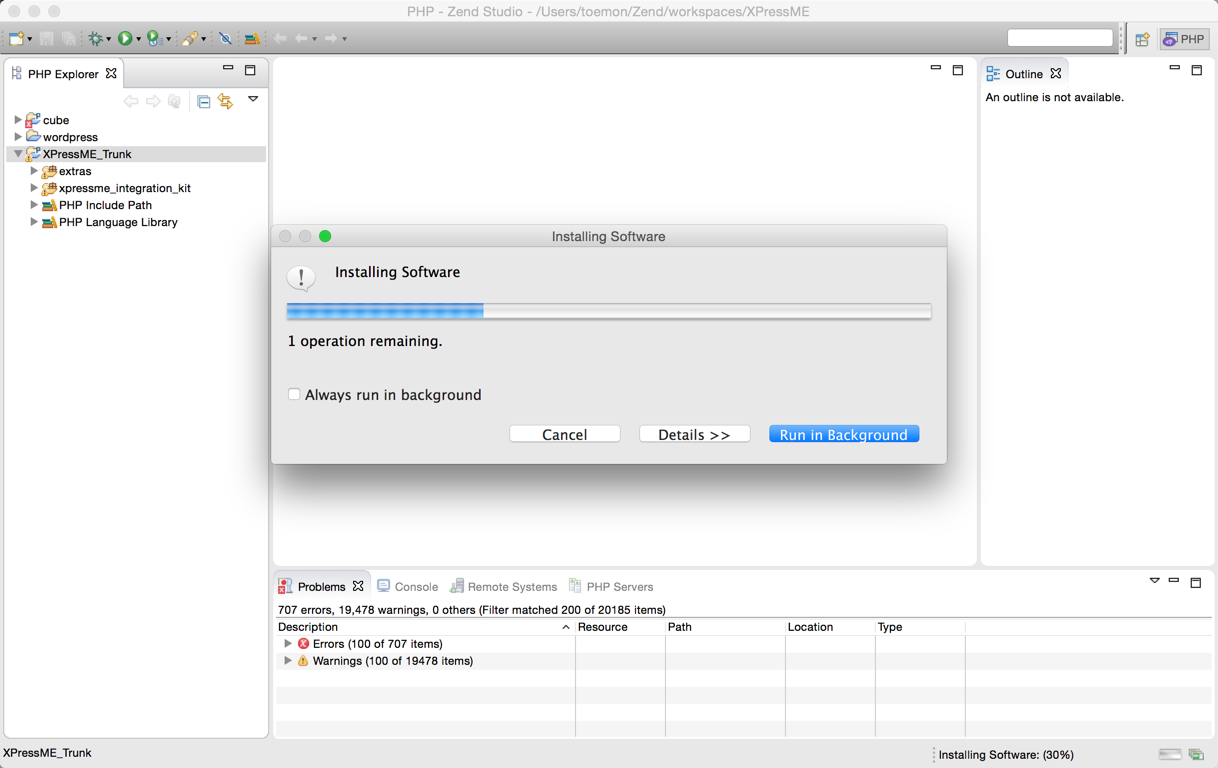Expand the PHP Language Library node
1218x768 pixels.
[34, 222]
